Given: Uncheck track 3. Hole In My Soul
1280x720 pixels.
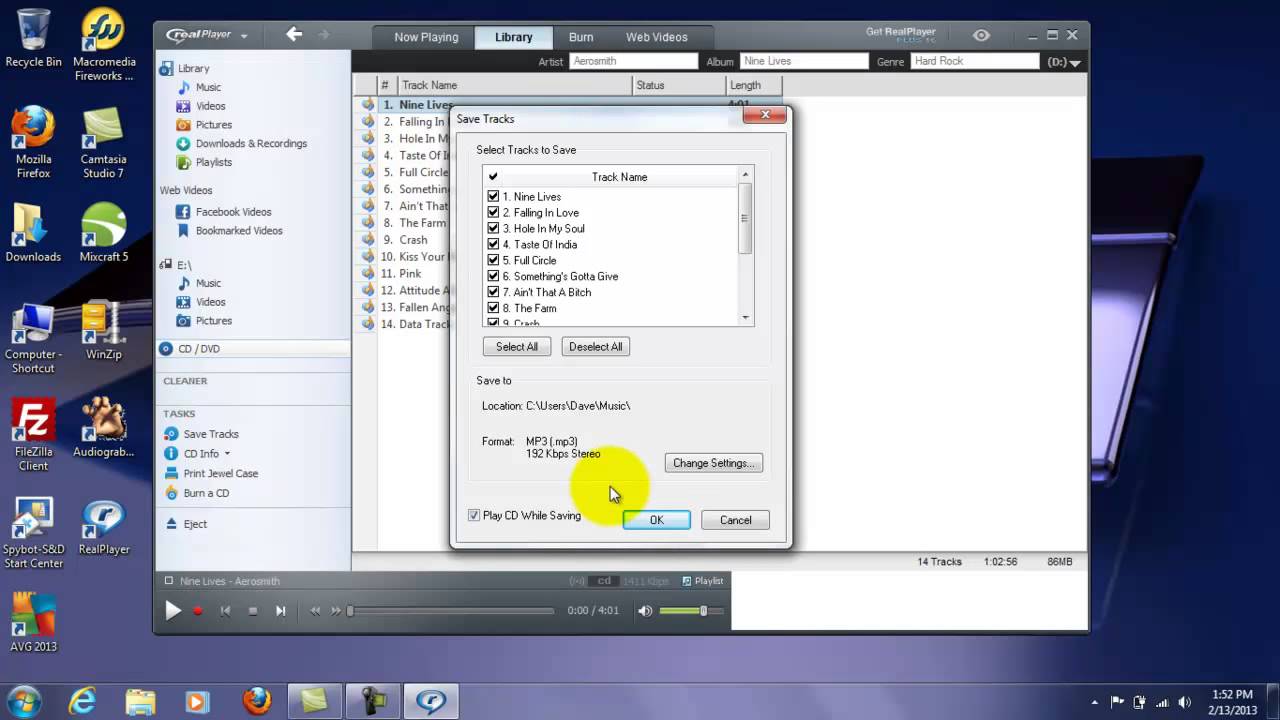Looking at the screenshot, I should point(493,229).
